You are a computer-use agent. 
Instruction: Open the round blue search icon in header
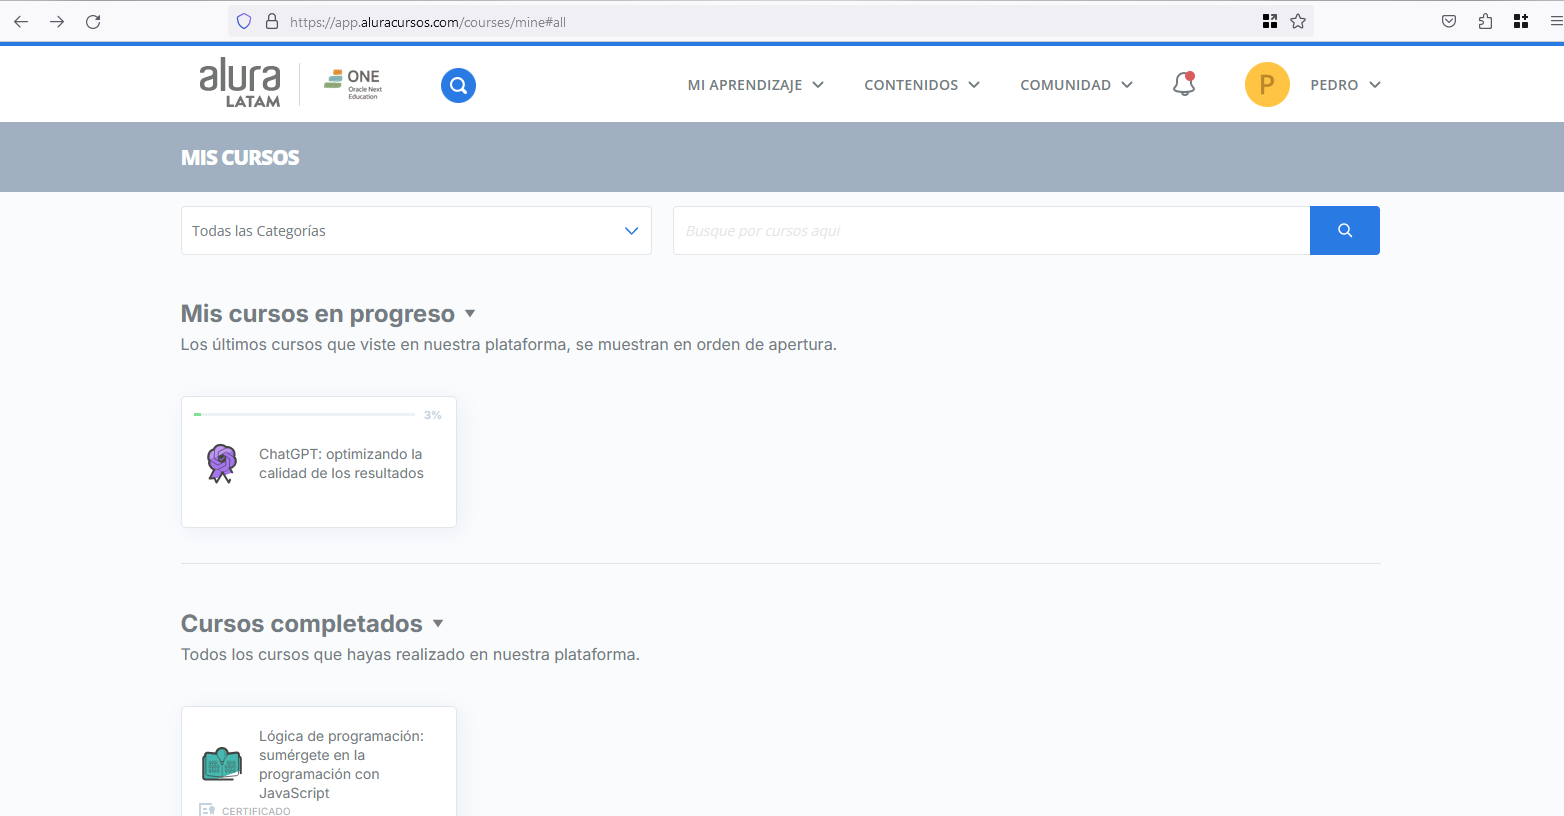coord(458,85)
